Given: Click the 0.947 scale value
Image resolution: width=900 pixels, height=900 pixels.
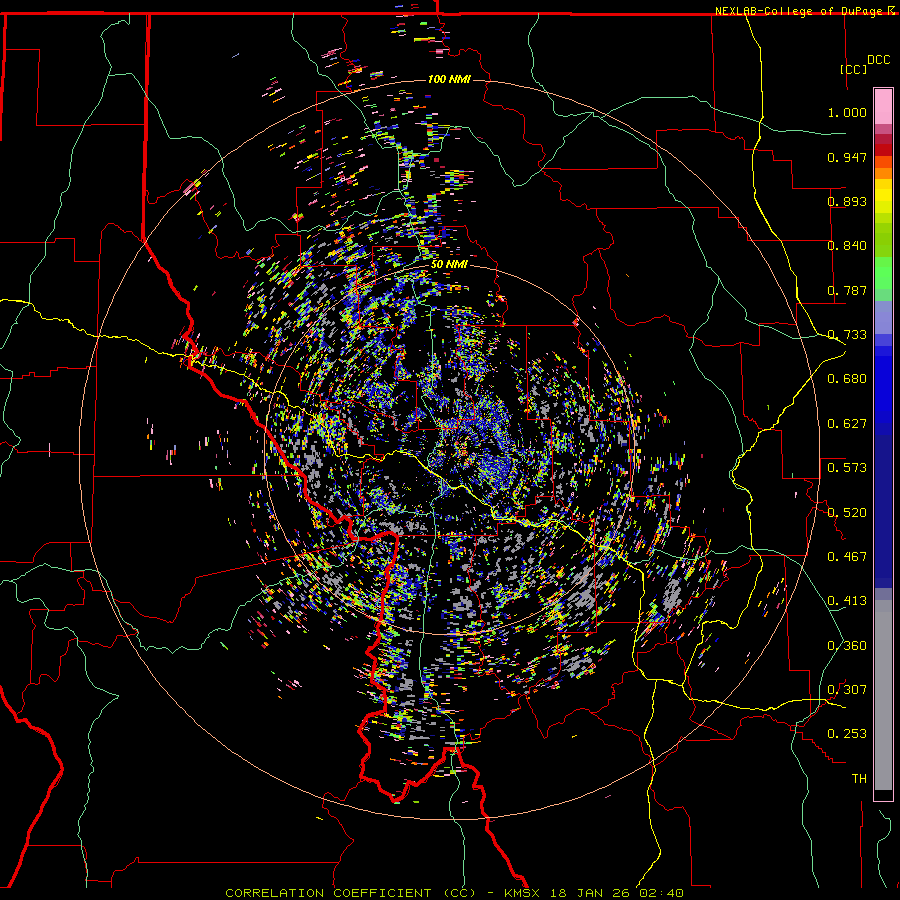Looking at the screenshot, I should click(x=847, y=157).
